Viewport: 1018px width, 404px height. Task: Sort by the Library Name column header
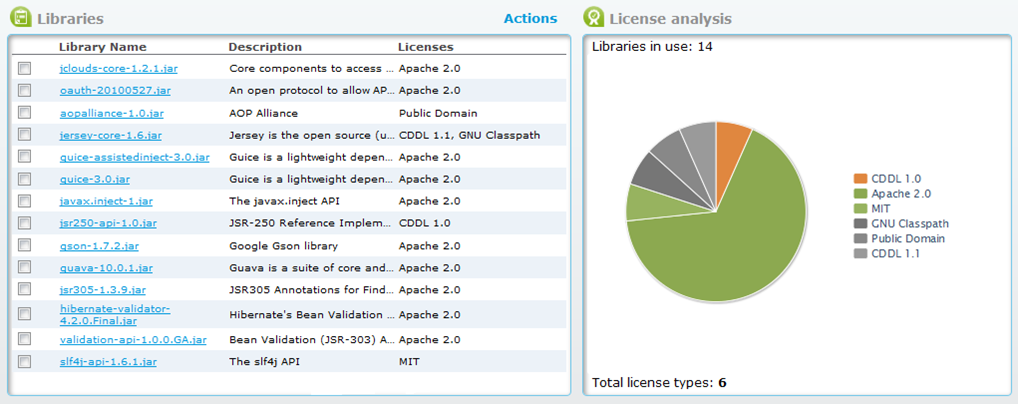tap(102, 47)
